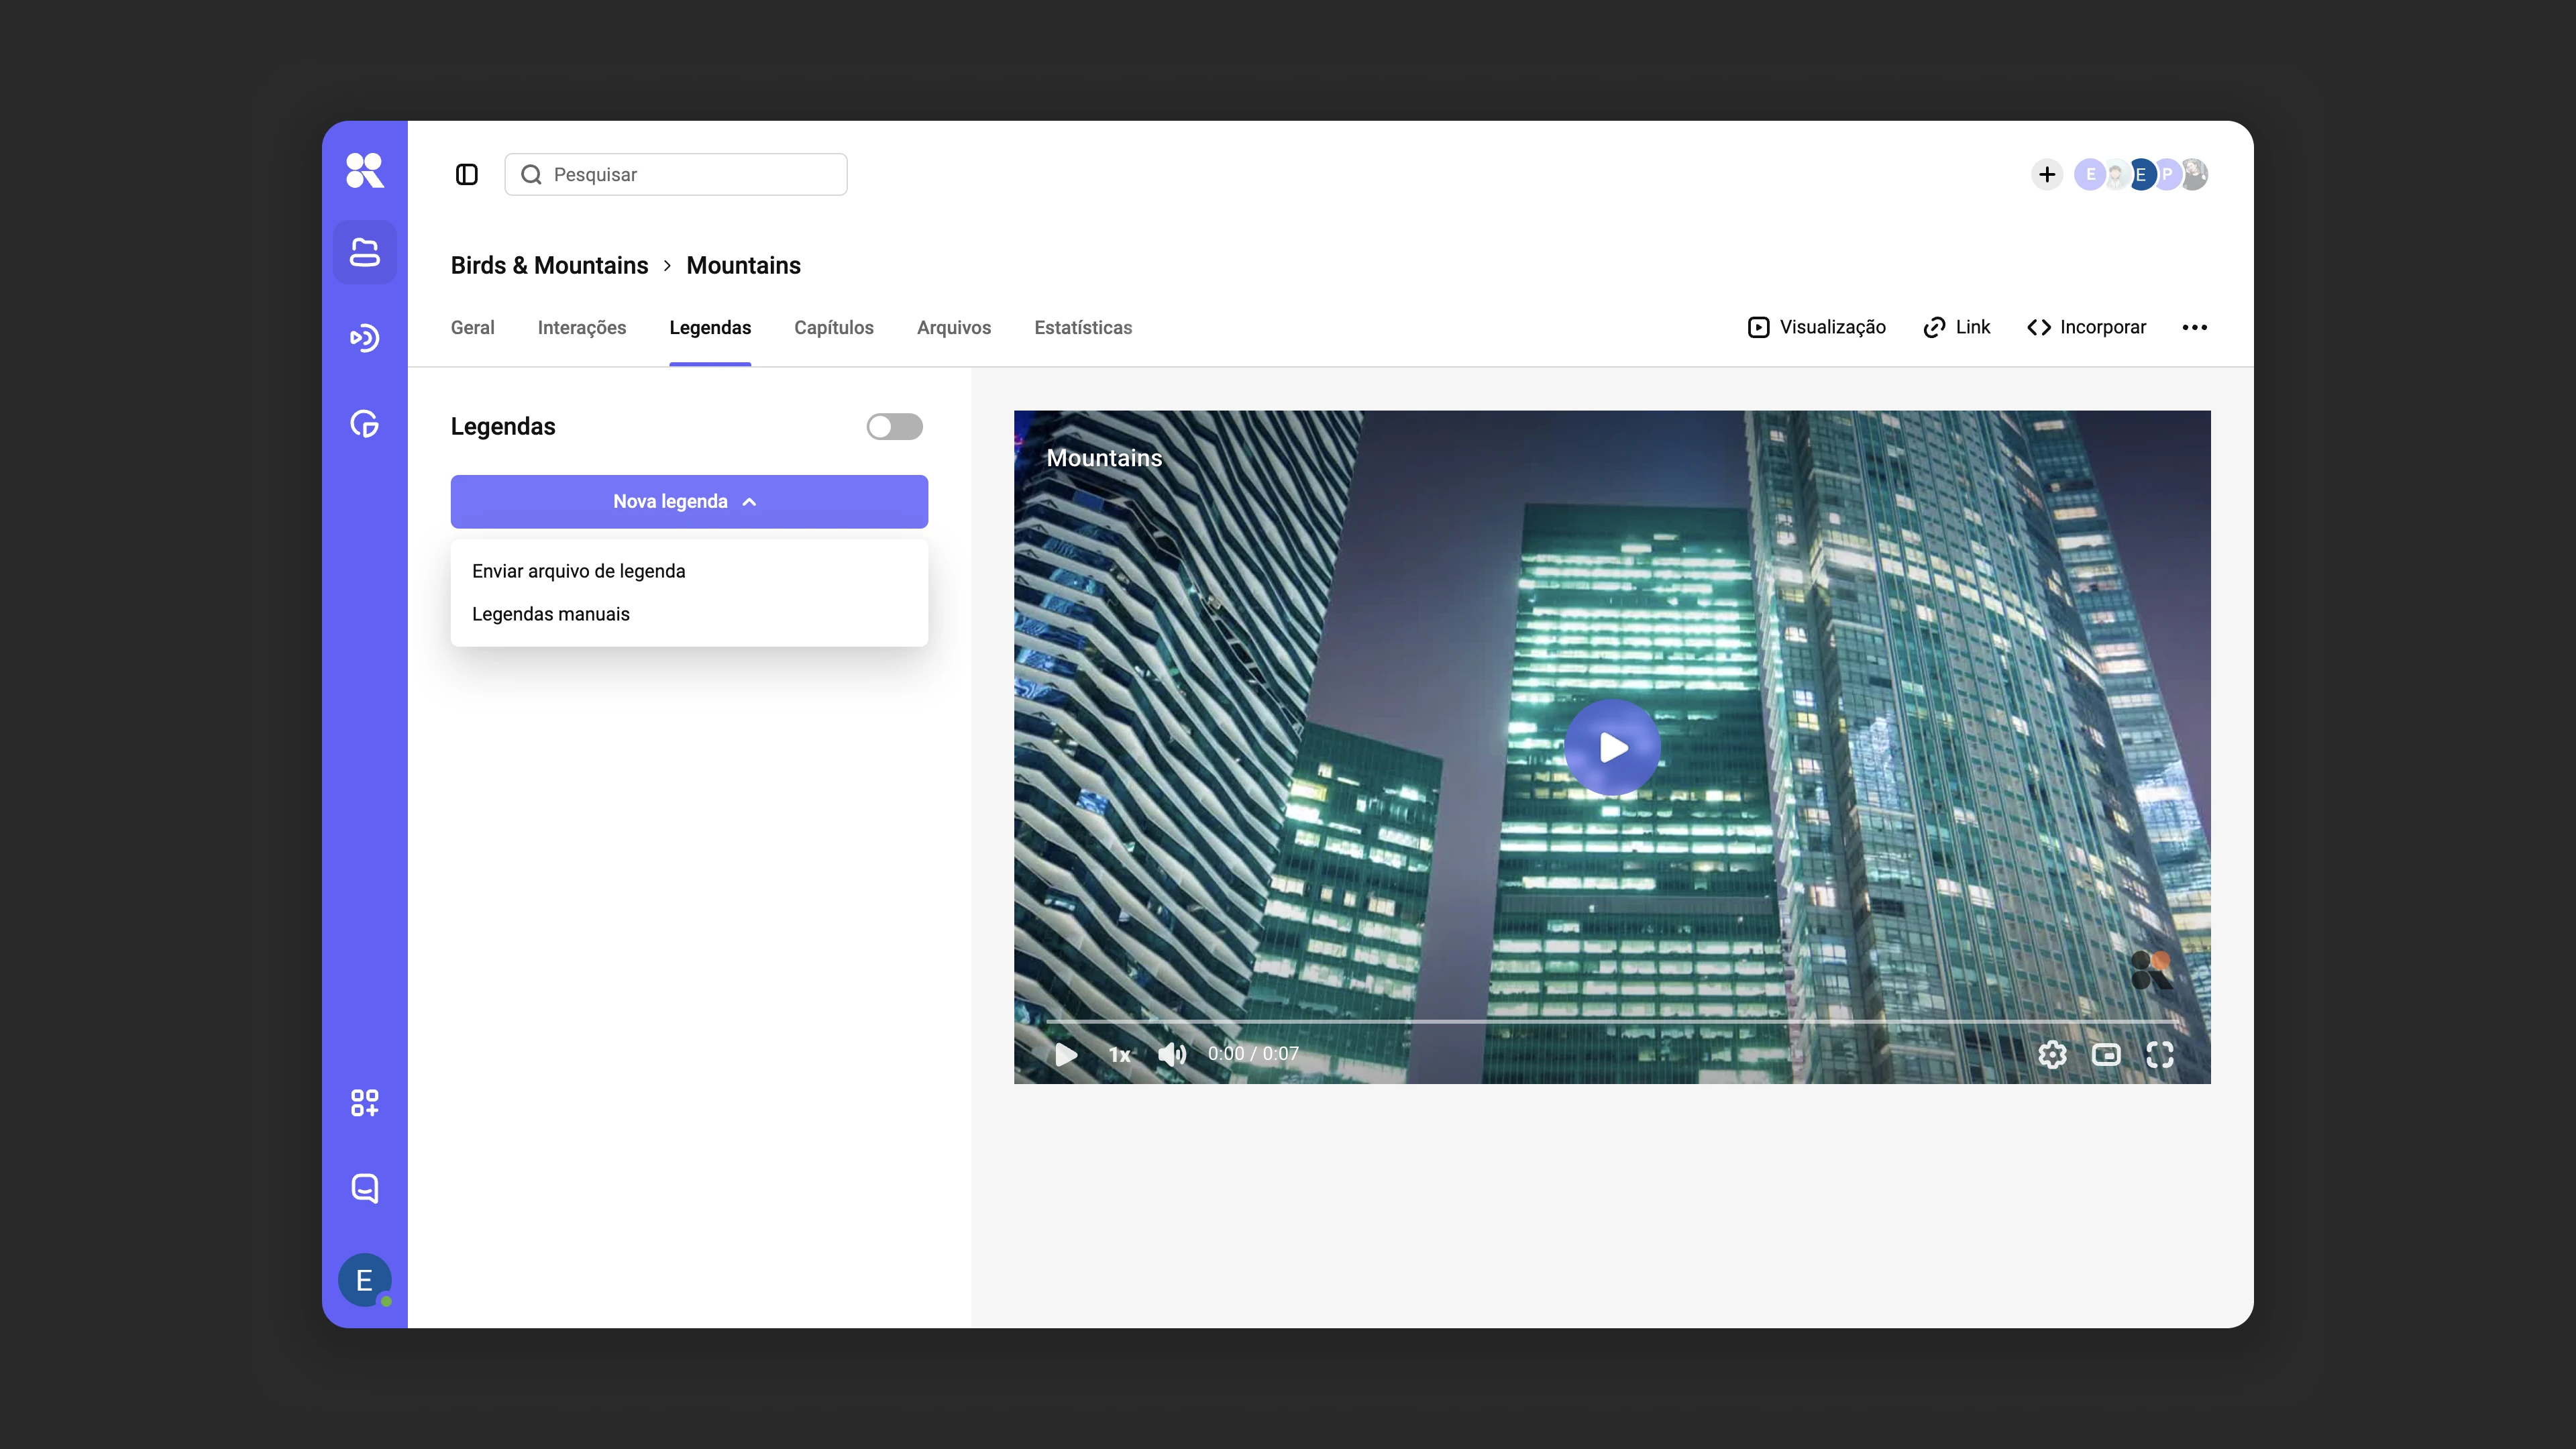
Task: Click the first light purple E avatar
Action: pos(2089,175)
